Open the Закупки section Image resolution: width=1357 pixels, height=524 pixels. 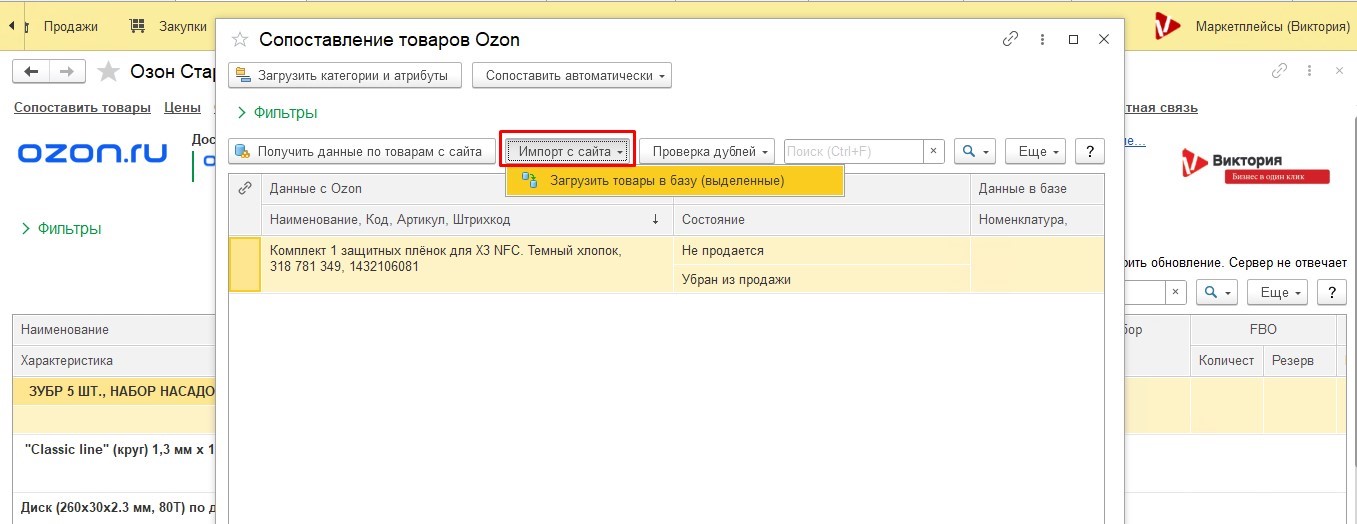click(x=170, y=26)
